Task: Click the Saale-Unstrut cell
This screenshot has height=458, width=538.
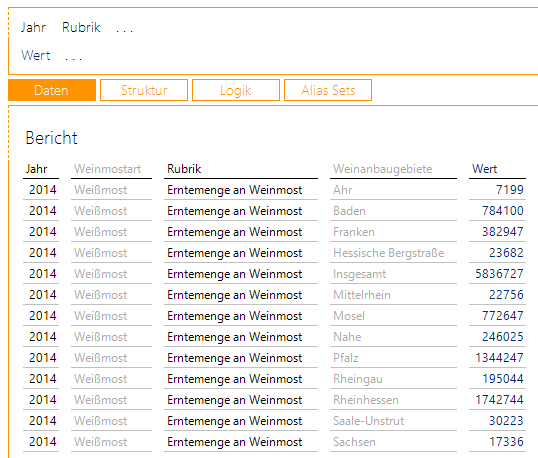Action: (x=393, y=421)
